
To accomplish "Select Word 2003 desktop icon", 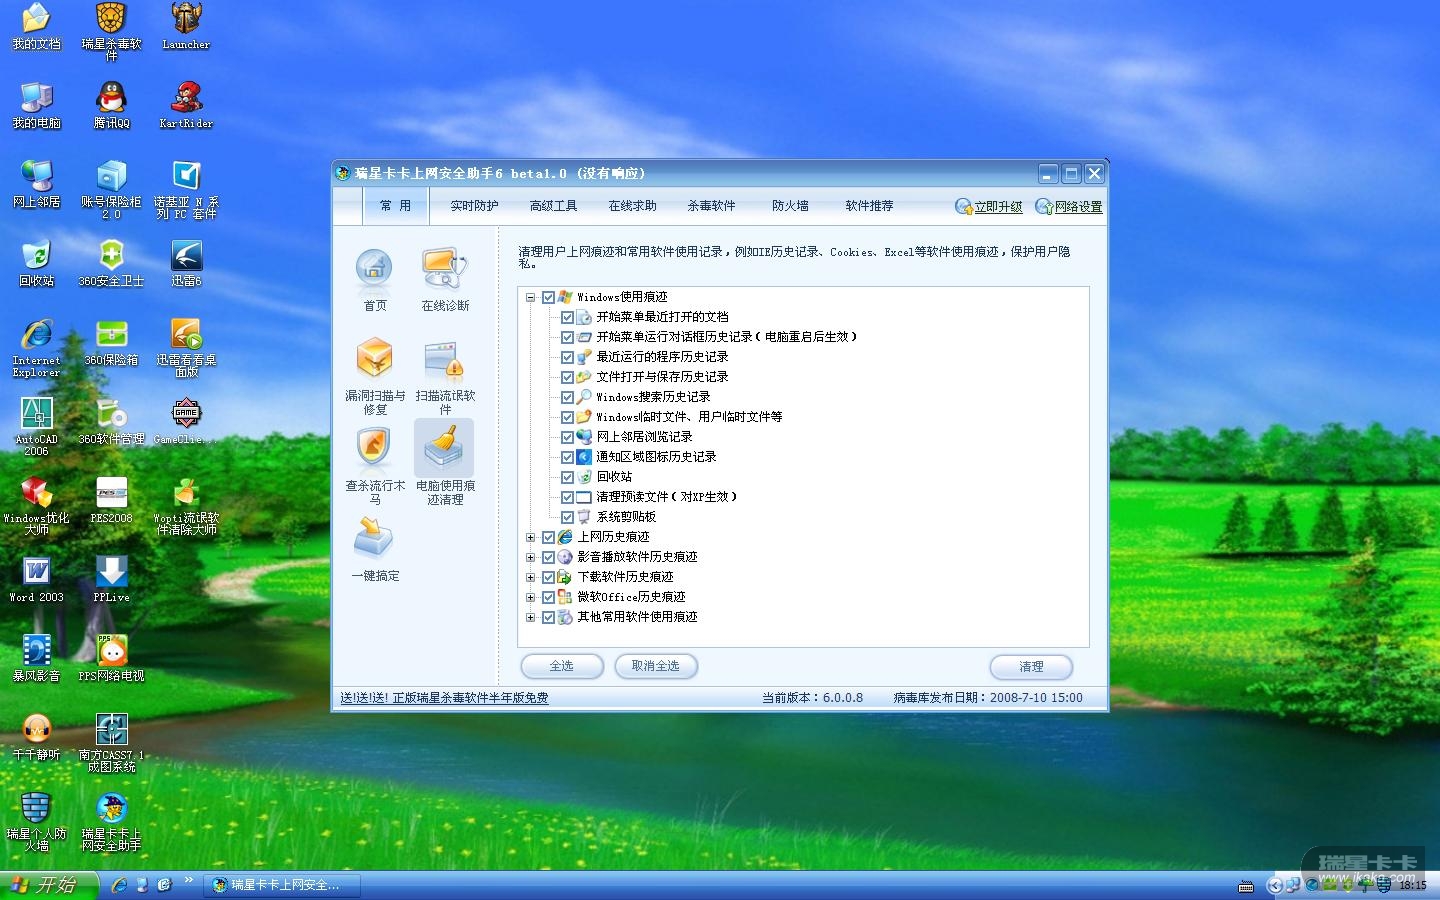I will 36,579.
